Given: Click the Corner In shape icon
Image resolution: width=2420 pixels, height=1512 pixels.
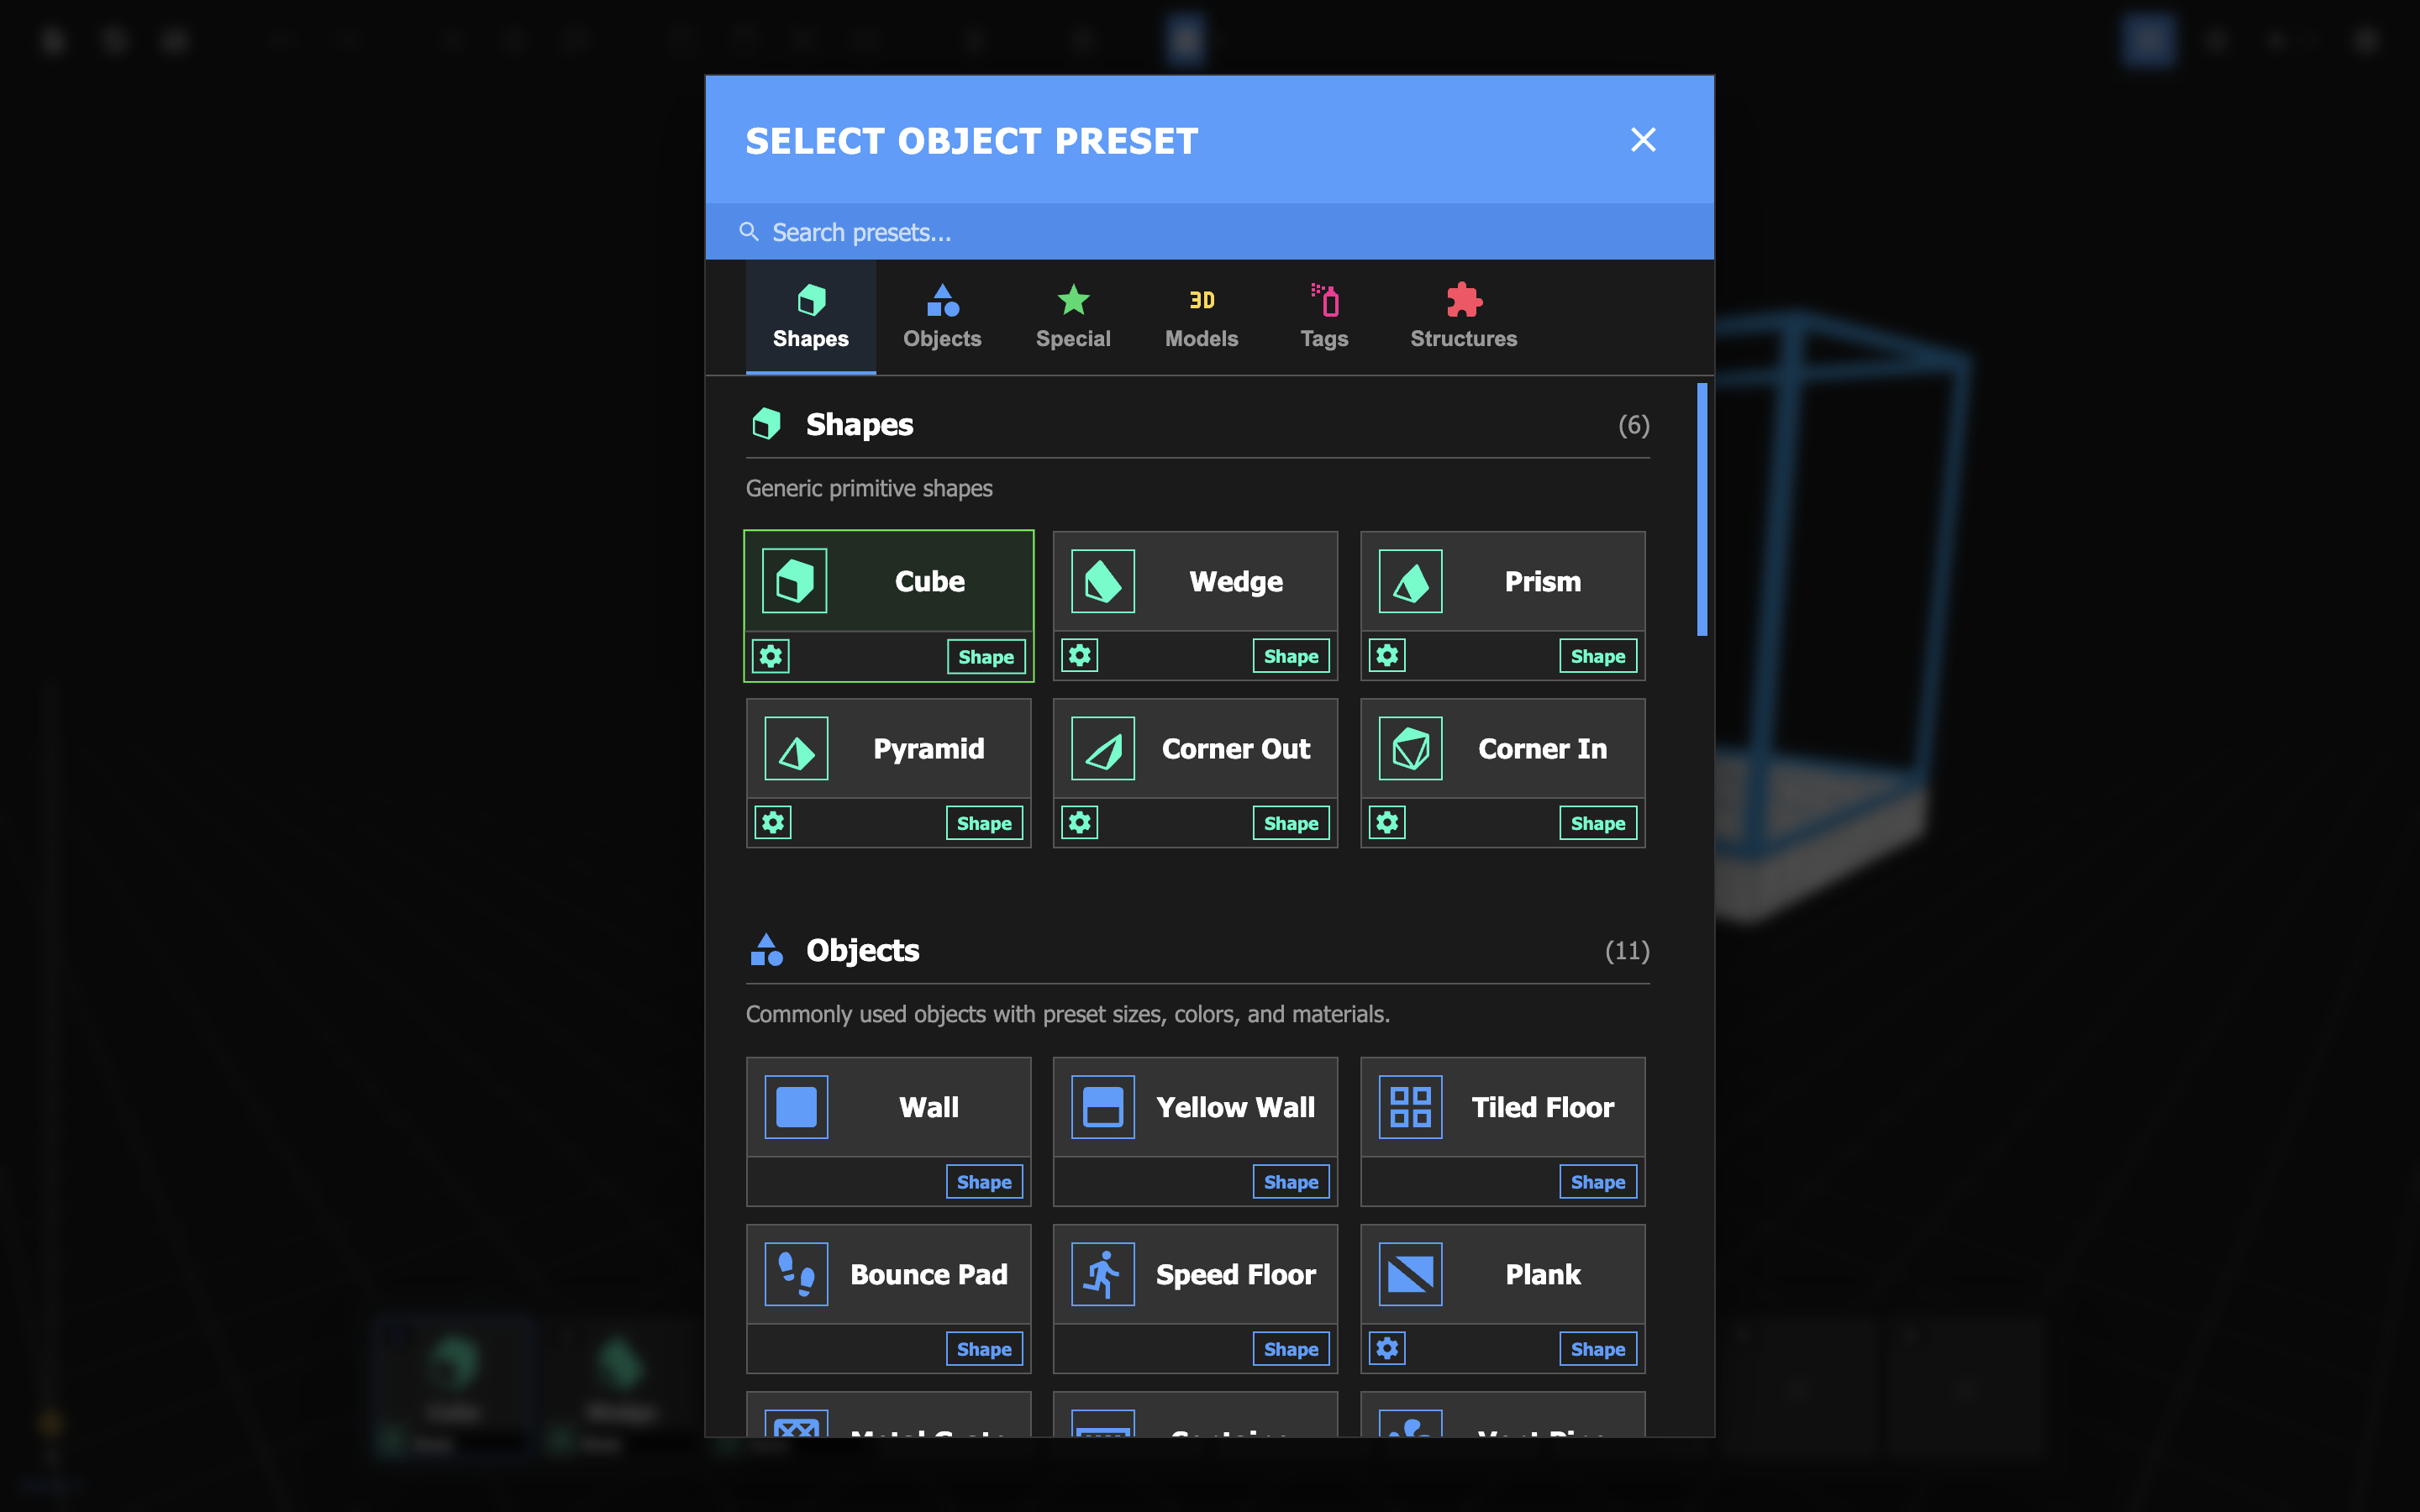Looking at the screenshot, I should (1410, 749).
